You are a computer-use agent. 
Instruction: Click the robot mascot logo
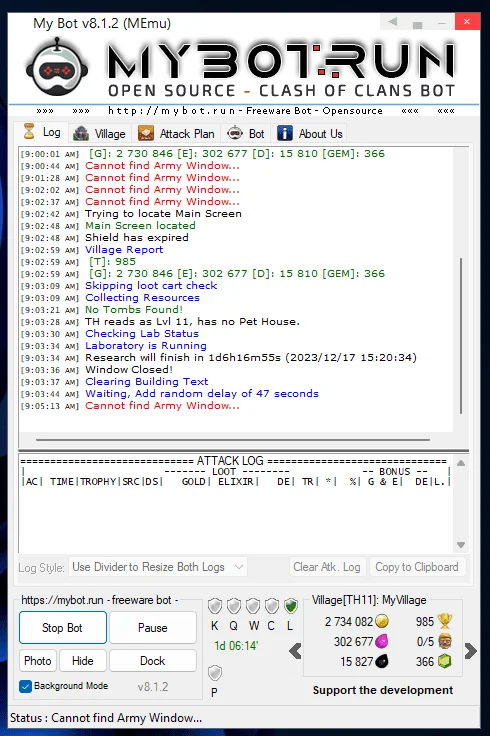[57, 67]
